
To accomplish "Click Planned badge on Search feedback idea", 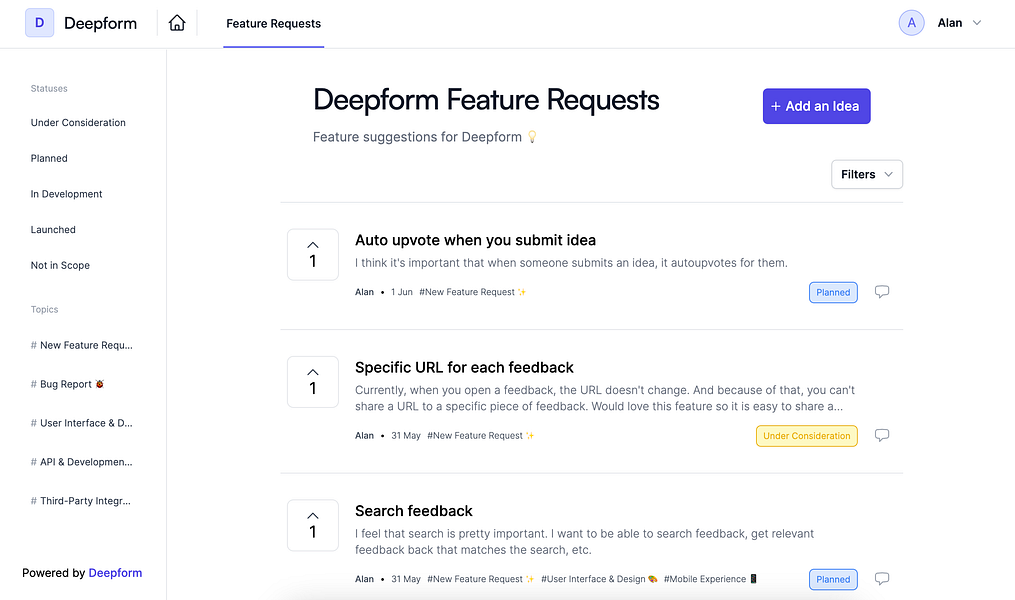I will point(833,579).
